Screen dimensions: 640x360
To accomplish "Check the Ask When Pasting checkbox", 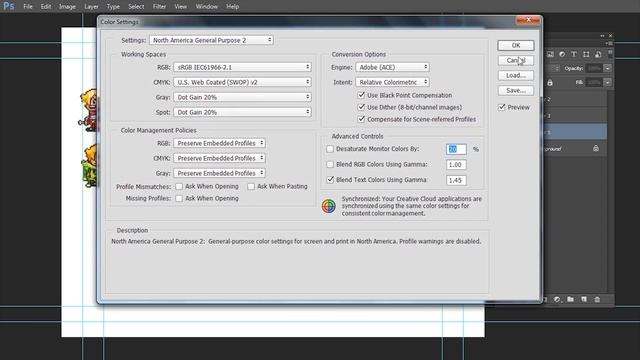I will click(x=251, y=187).
